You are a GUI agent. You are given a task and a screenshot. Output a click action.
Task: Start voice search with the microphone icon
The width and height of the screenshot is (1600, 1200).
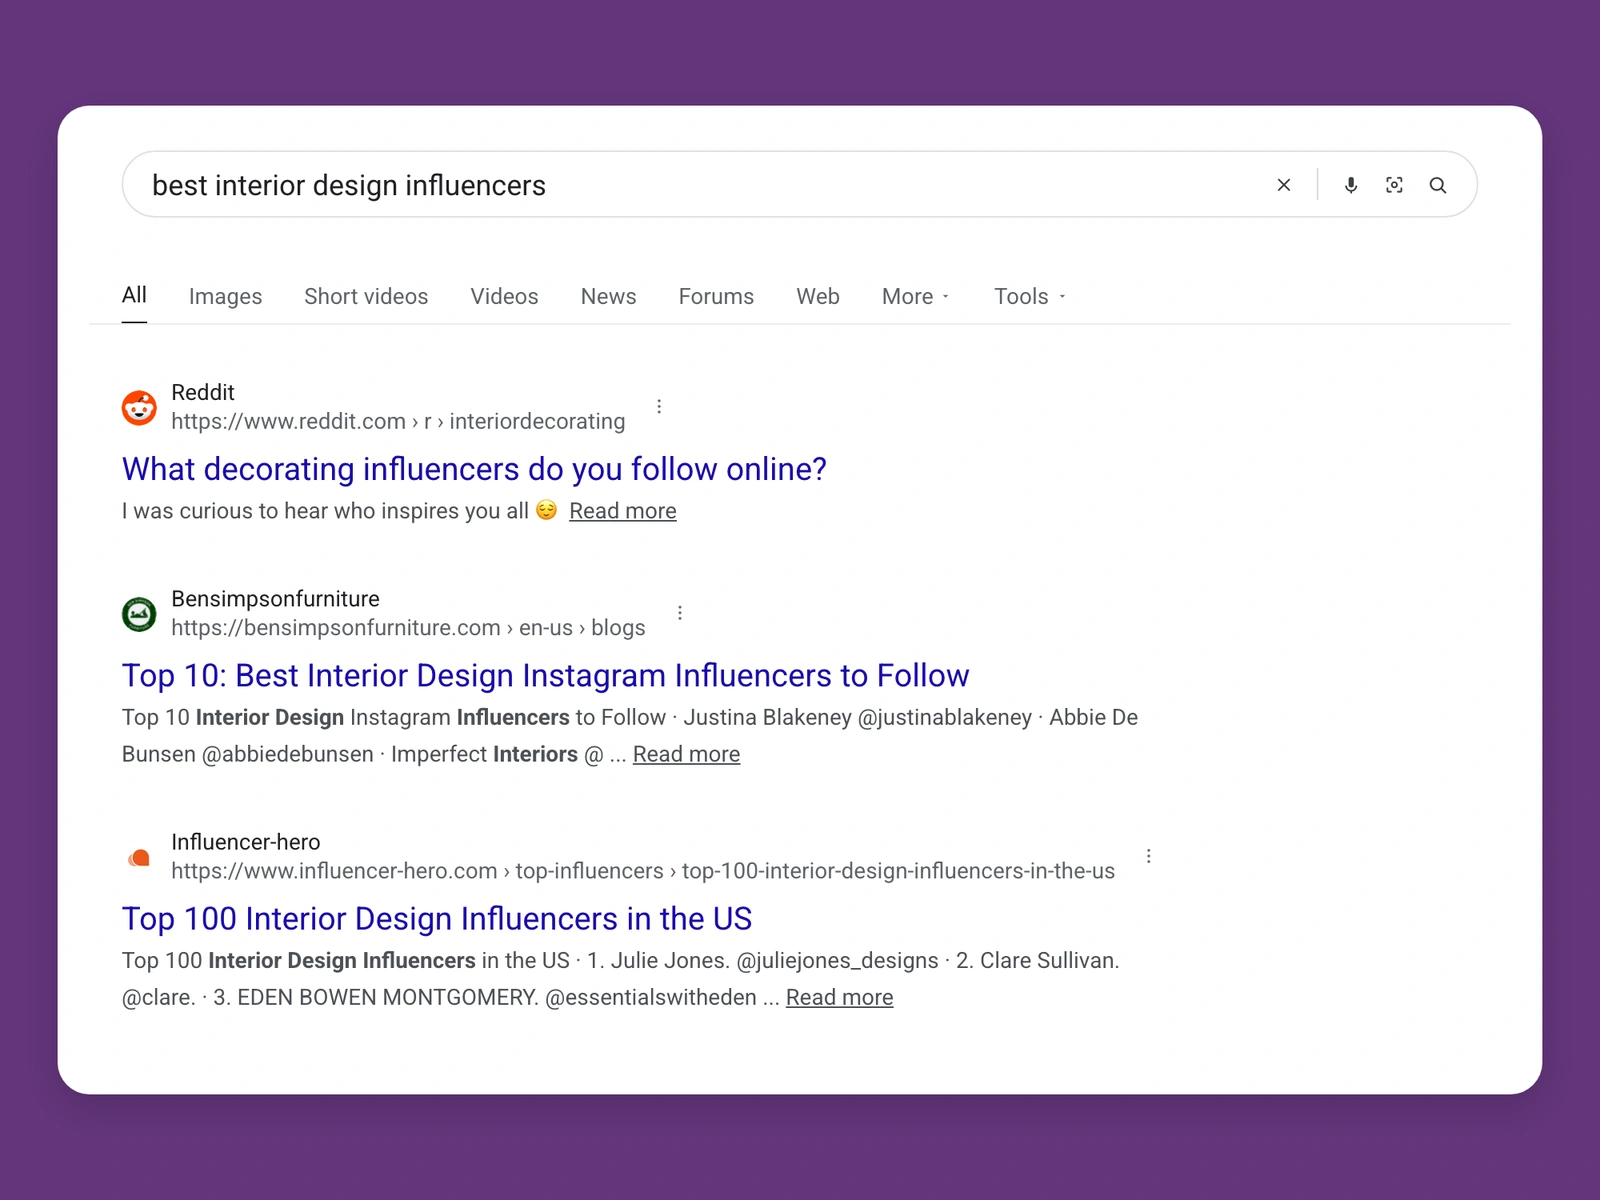(x=1351, y=185)
